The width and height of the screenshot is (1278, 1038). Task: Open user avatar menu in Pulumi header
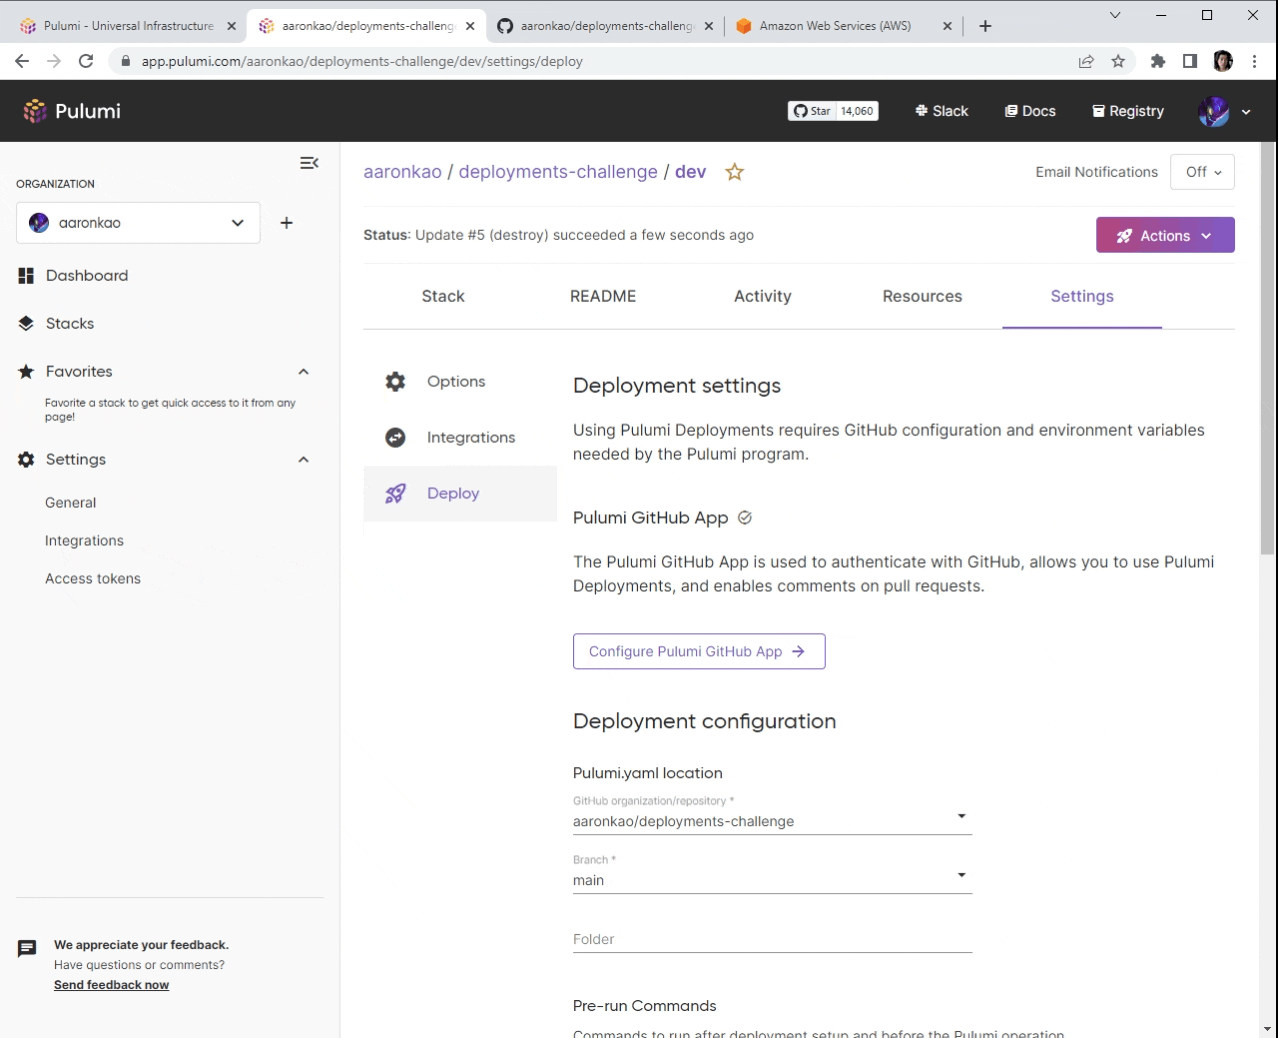point(1224,111)
